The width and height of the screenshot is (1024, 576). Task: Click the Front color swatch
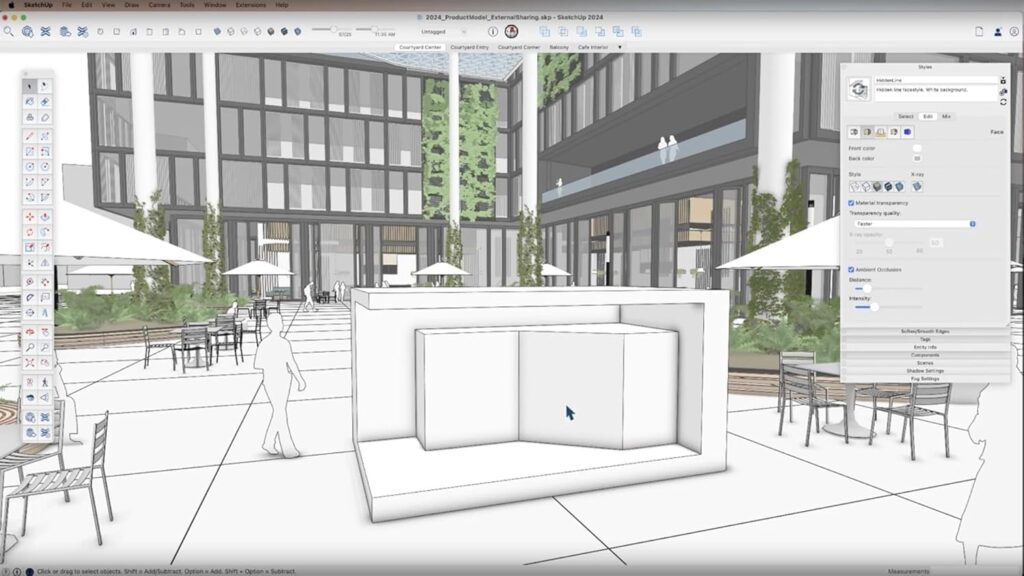(x=916, y=149)
